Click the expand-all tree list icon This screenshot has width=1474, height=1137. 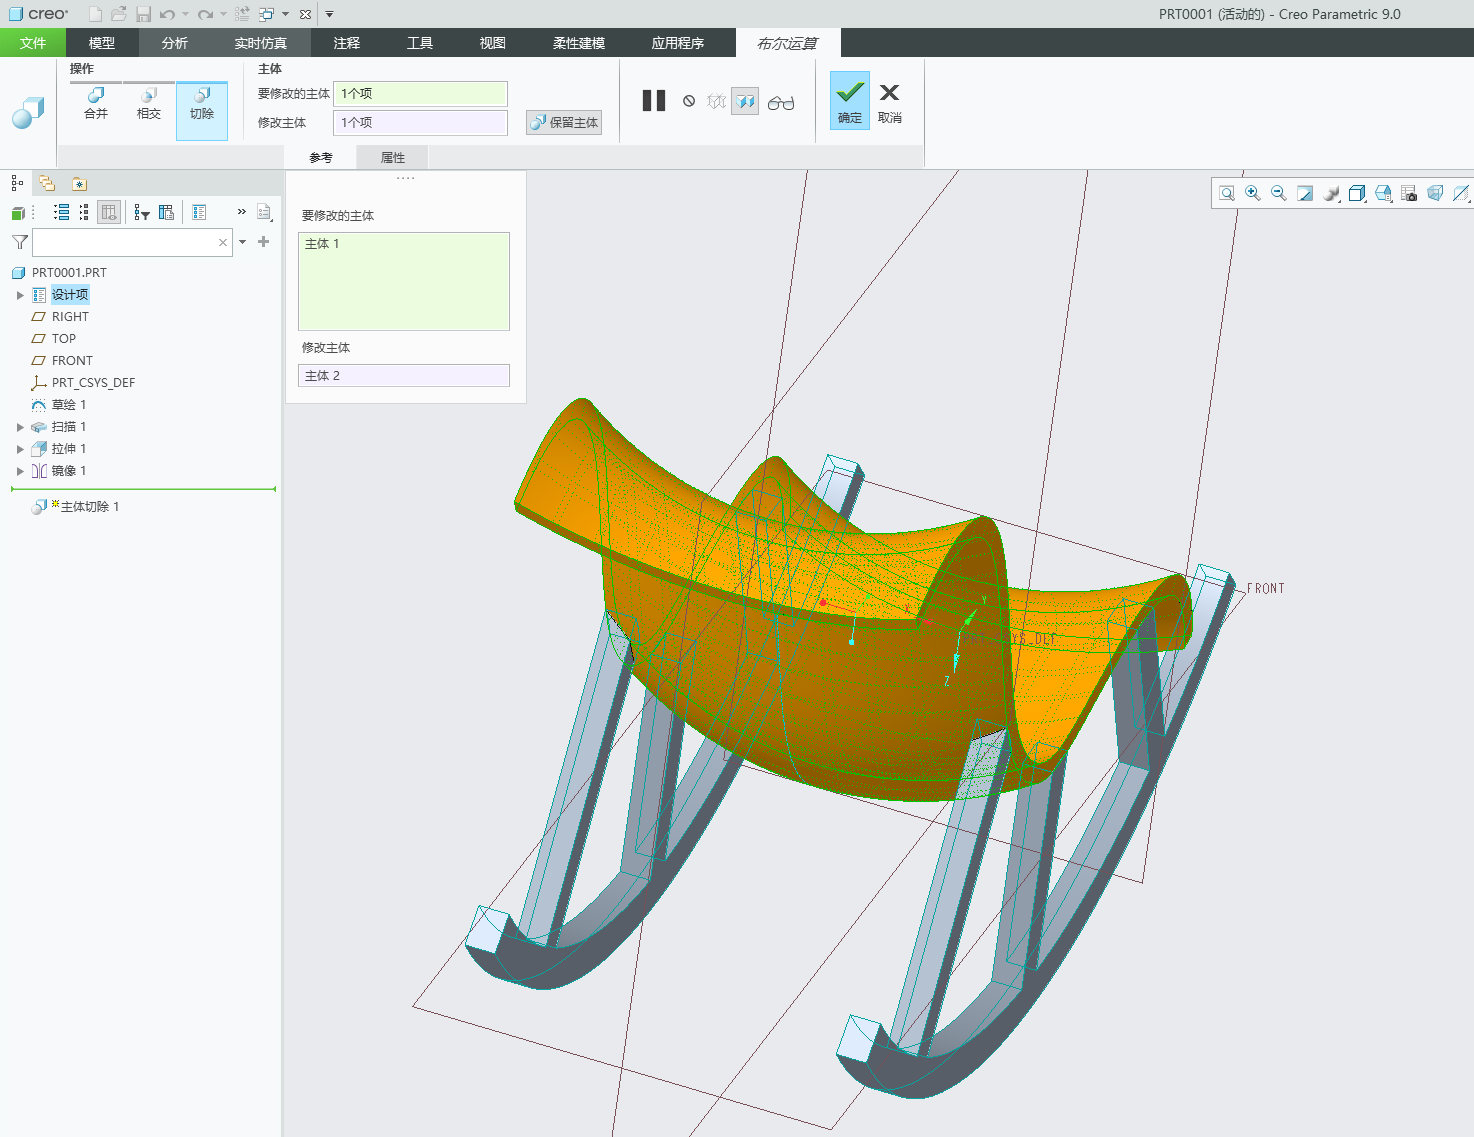pos(61,212)
